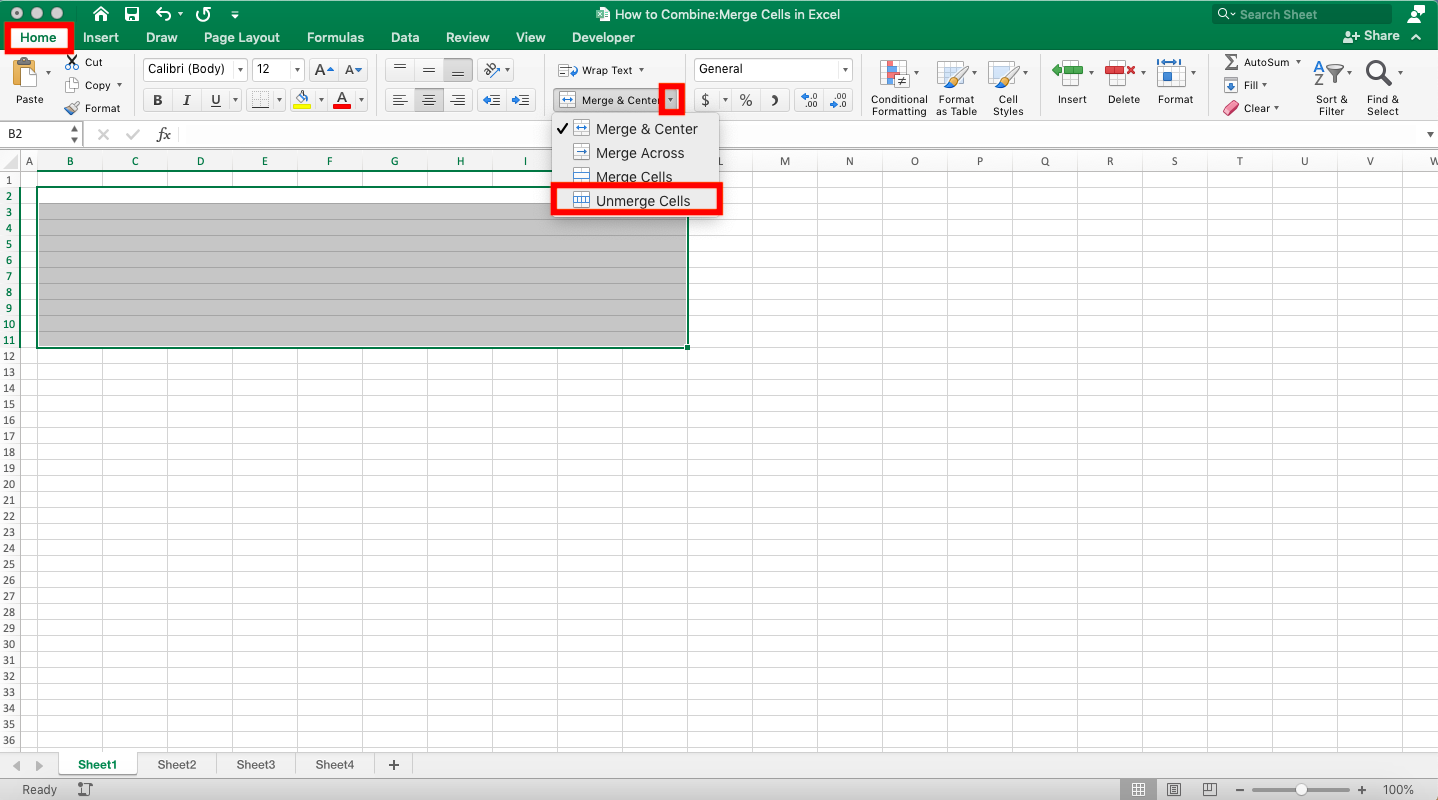The image size is (1438, 800).
Task: Click the Undo arrow icon
Action: pyautogui.click(x=164, y=14)
